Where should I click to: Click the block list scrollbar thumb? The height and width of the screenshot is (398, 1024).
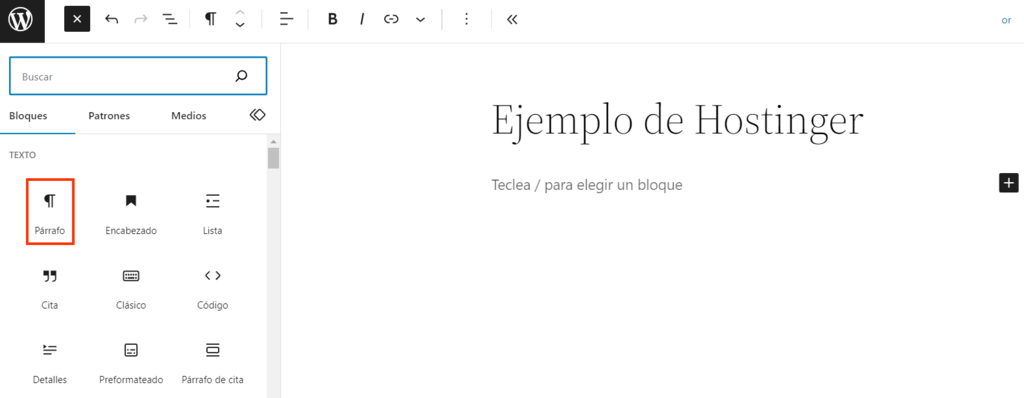(x=274, y=158)
